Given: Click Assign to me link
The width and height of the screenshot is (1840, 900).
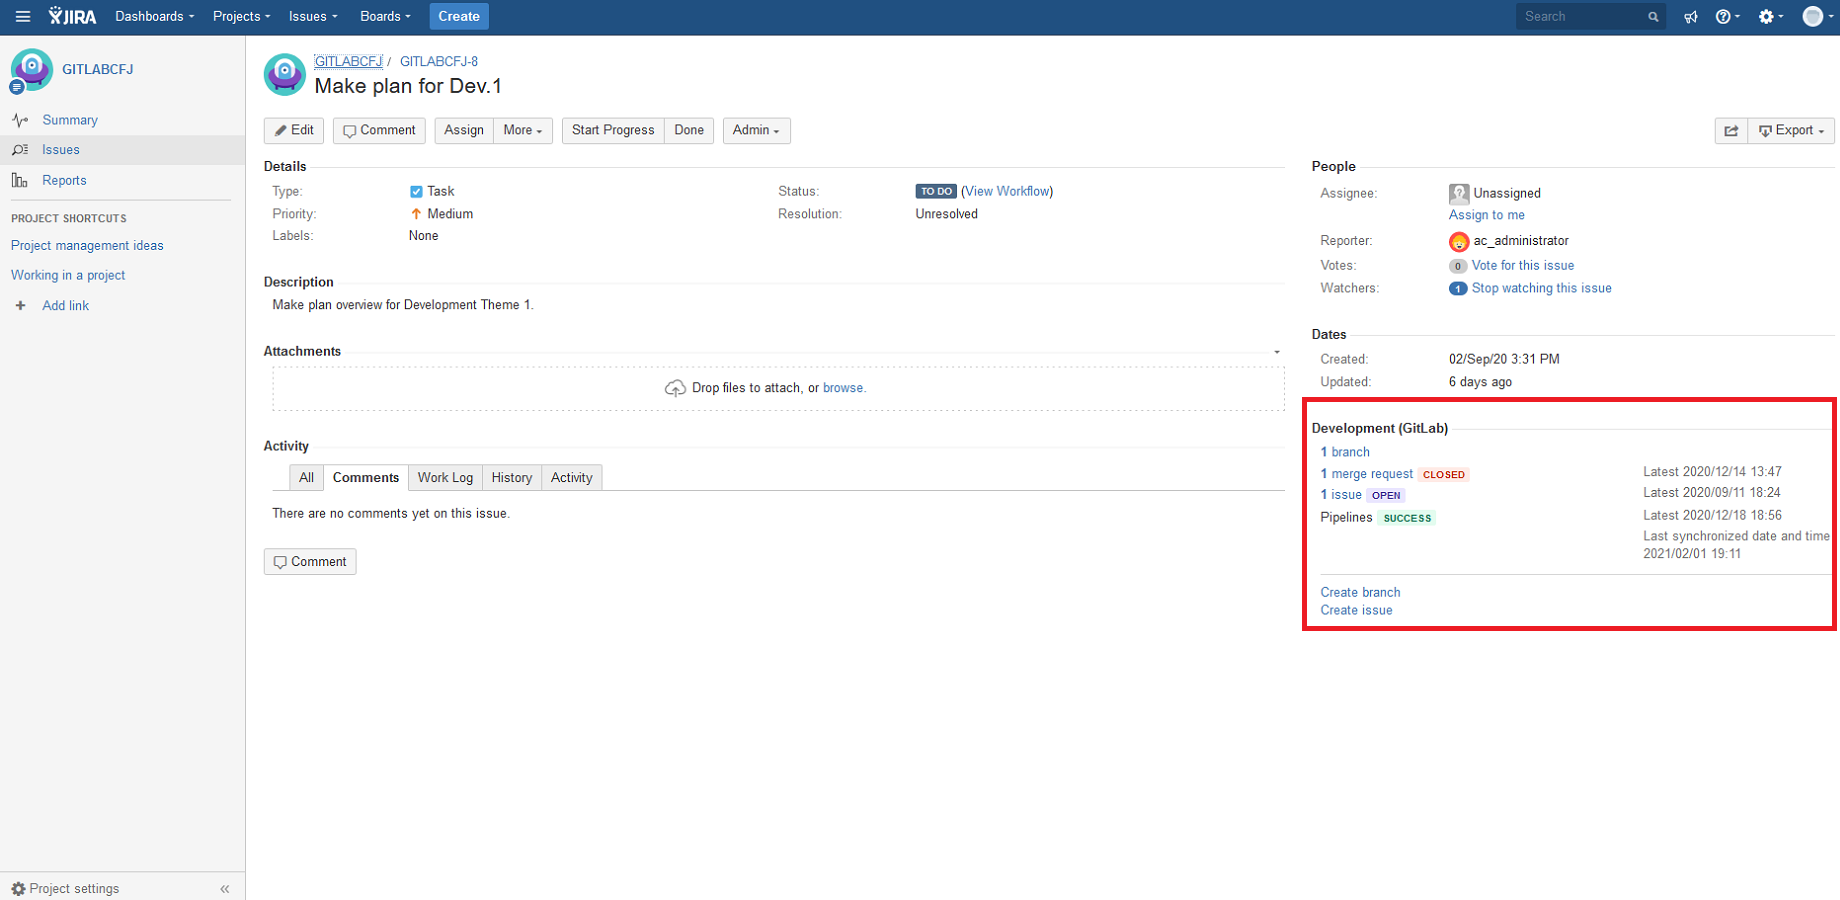Looking at the screenshot, I should tap(1487, 215).
